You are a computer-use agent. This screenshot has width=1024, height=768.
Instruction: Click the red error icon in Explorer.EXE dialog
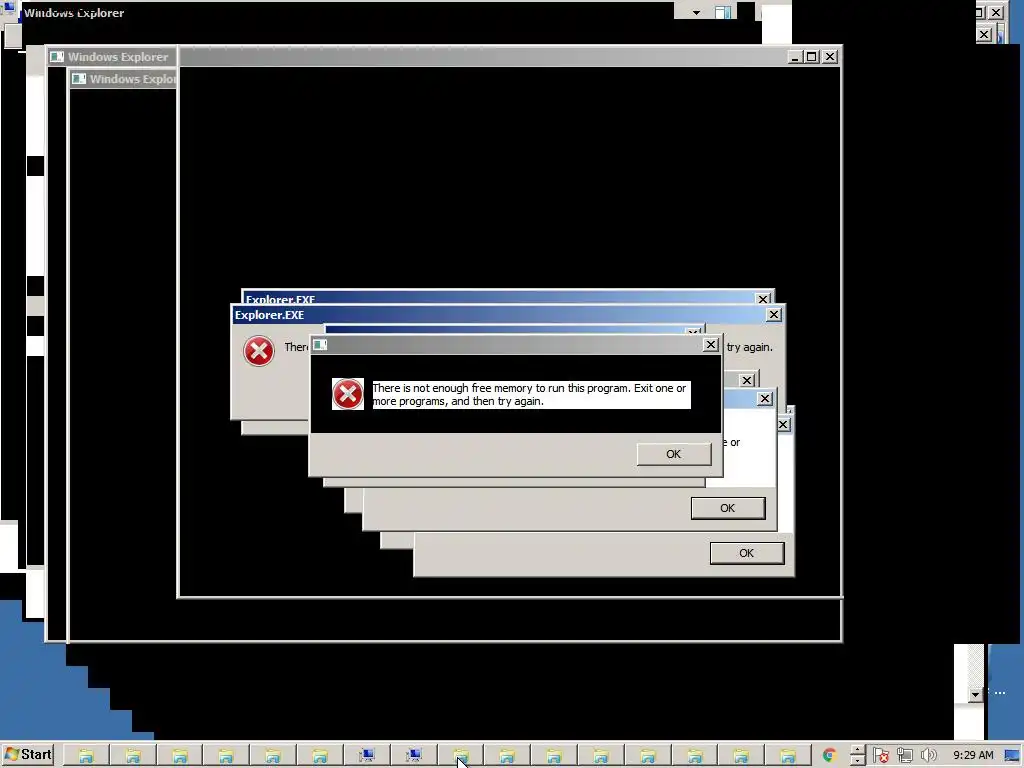click(x=259, y=351)
